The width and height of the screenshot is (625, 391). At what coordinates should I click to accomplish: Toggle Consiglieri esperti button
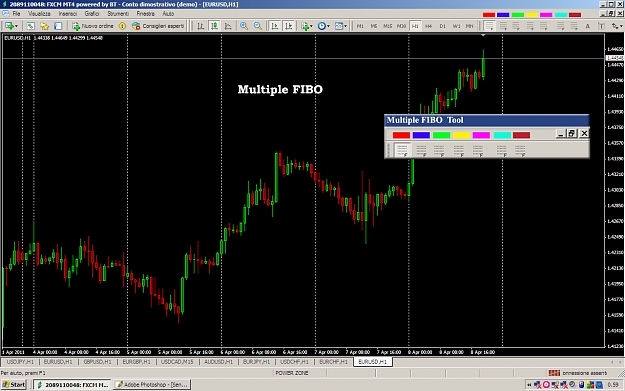tap(158, 26)
